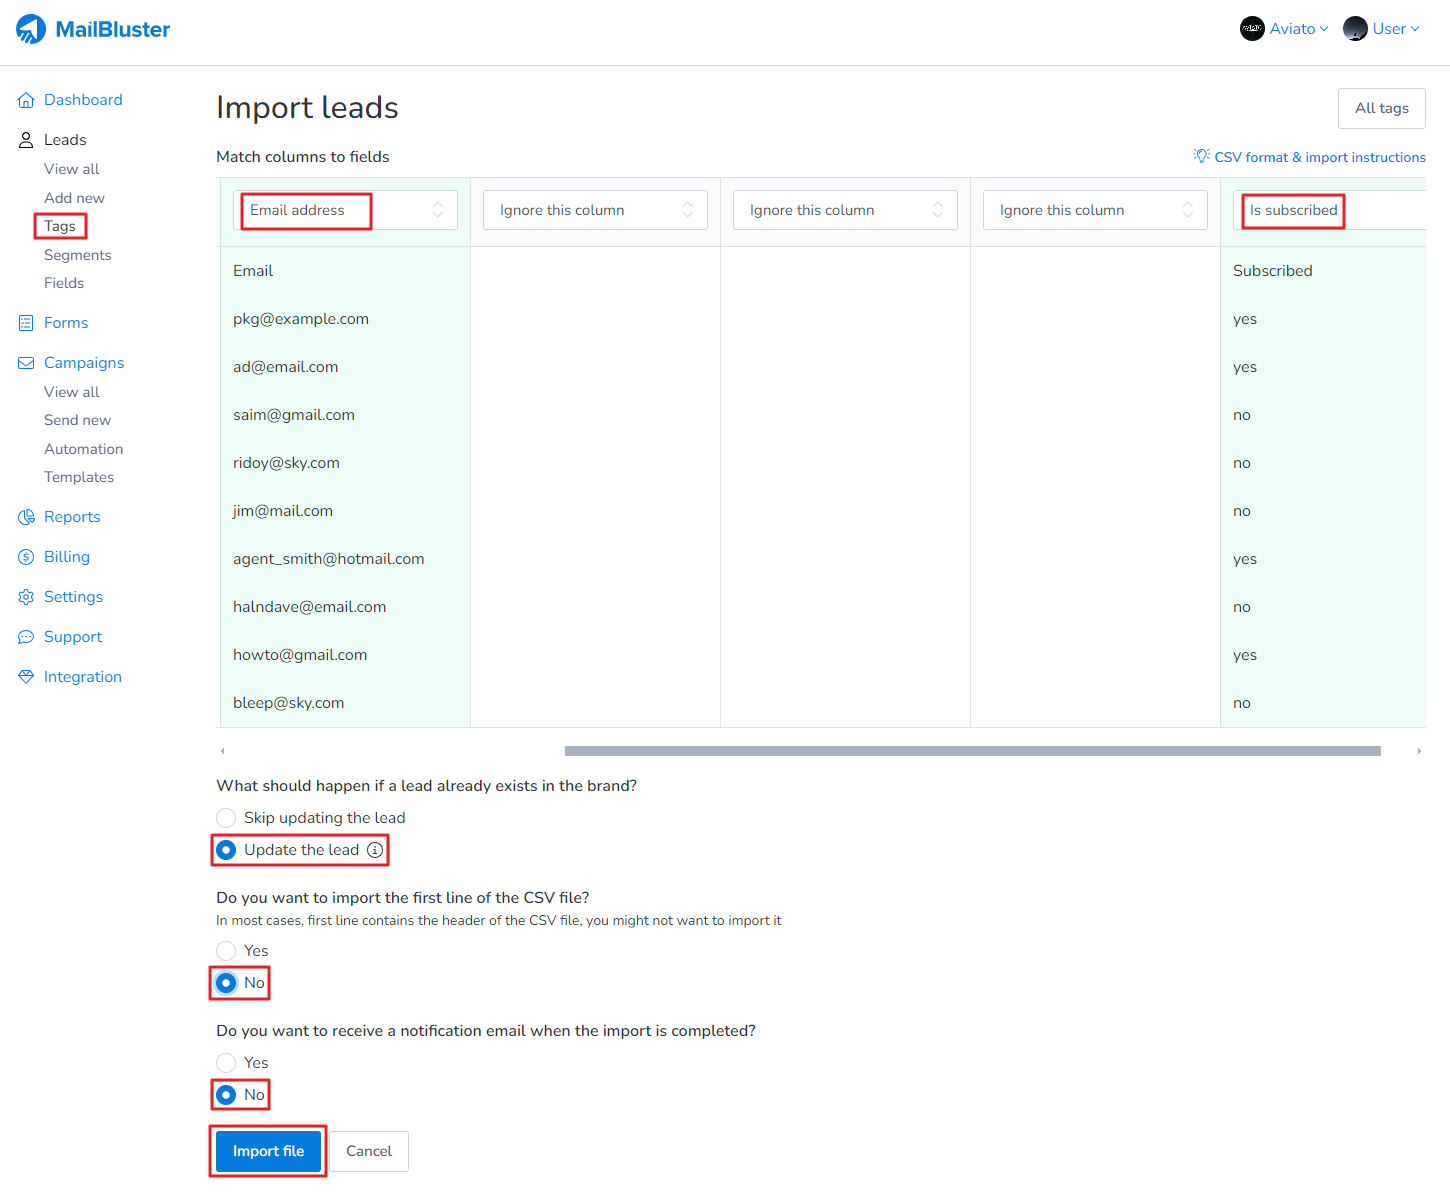
Task: Open the User account menu
Action: (1382, 29)
